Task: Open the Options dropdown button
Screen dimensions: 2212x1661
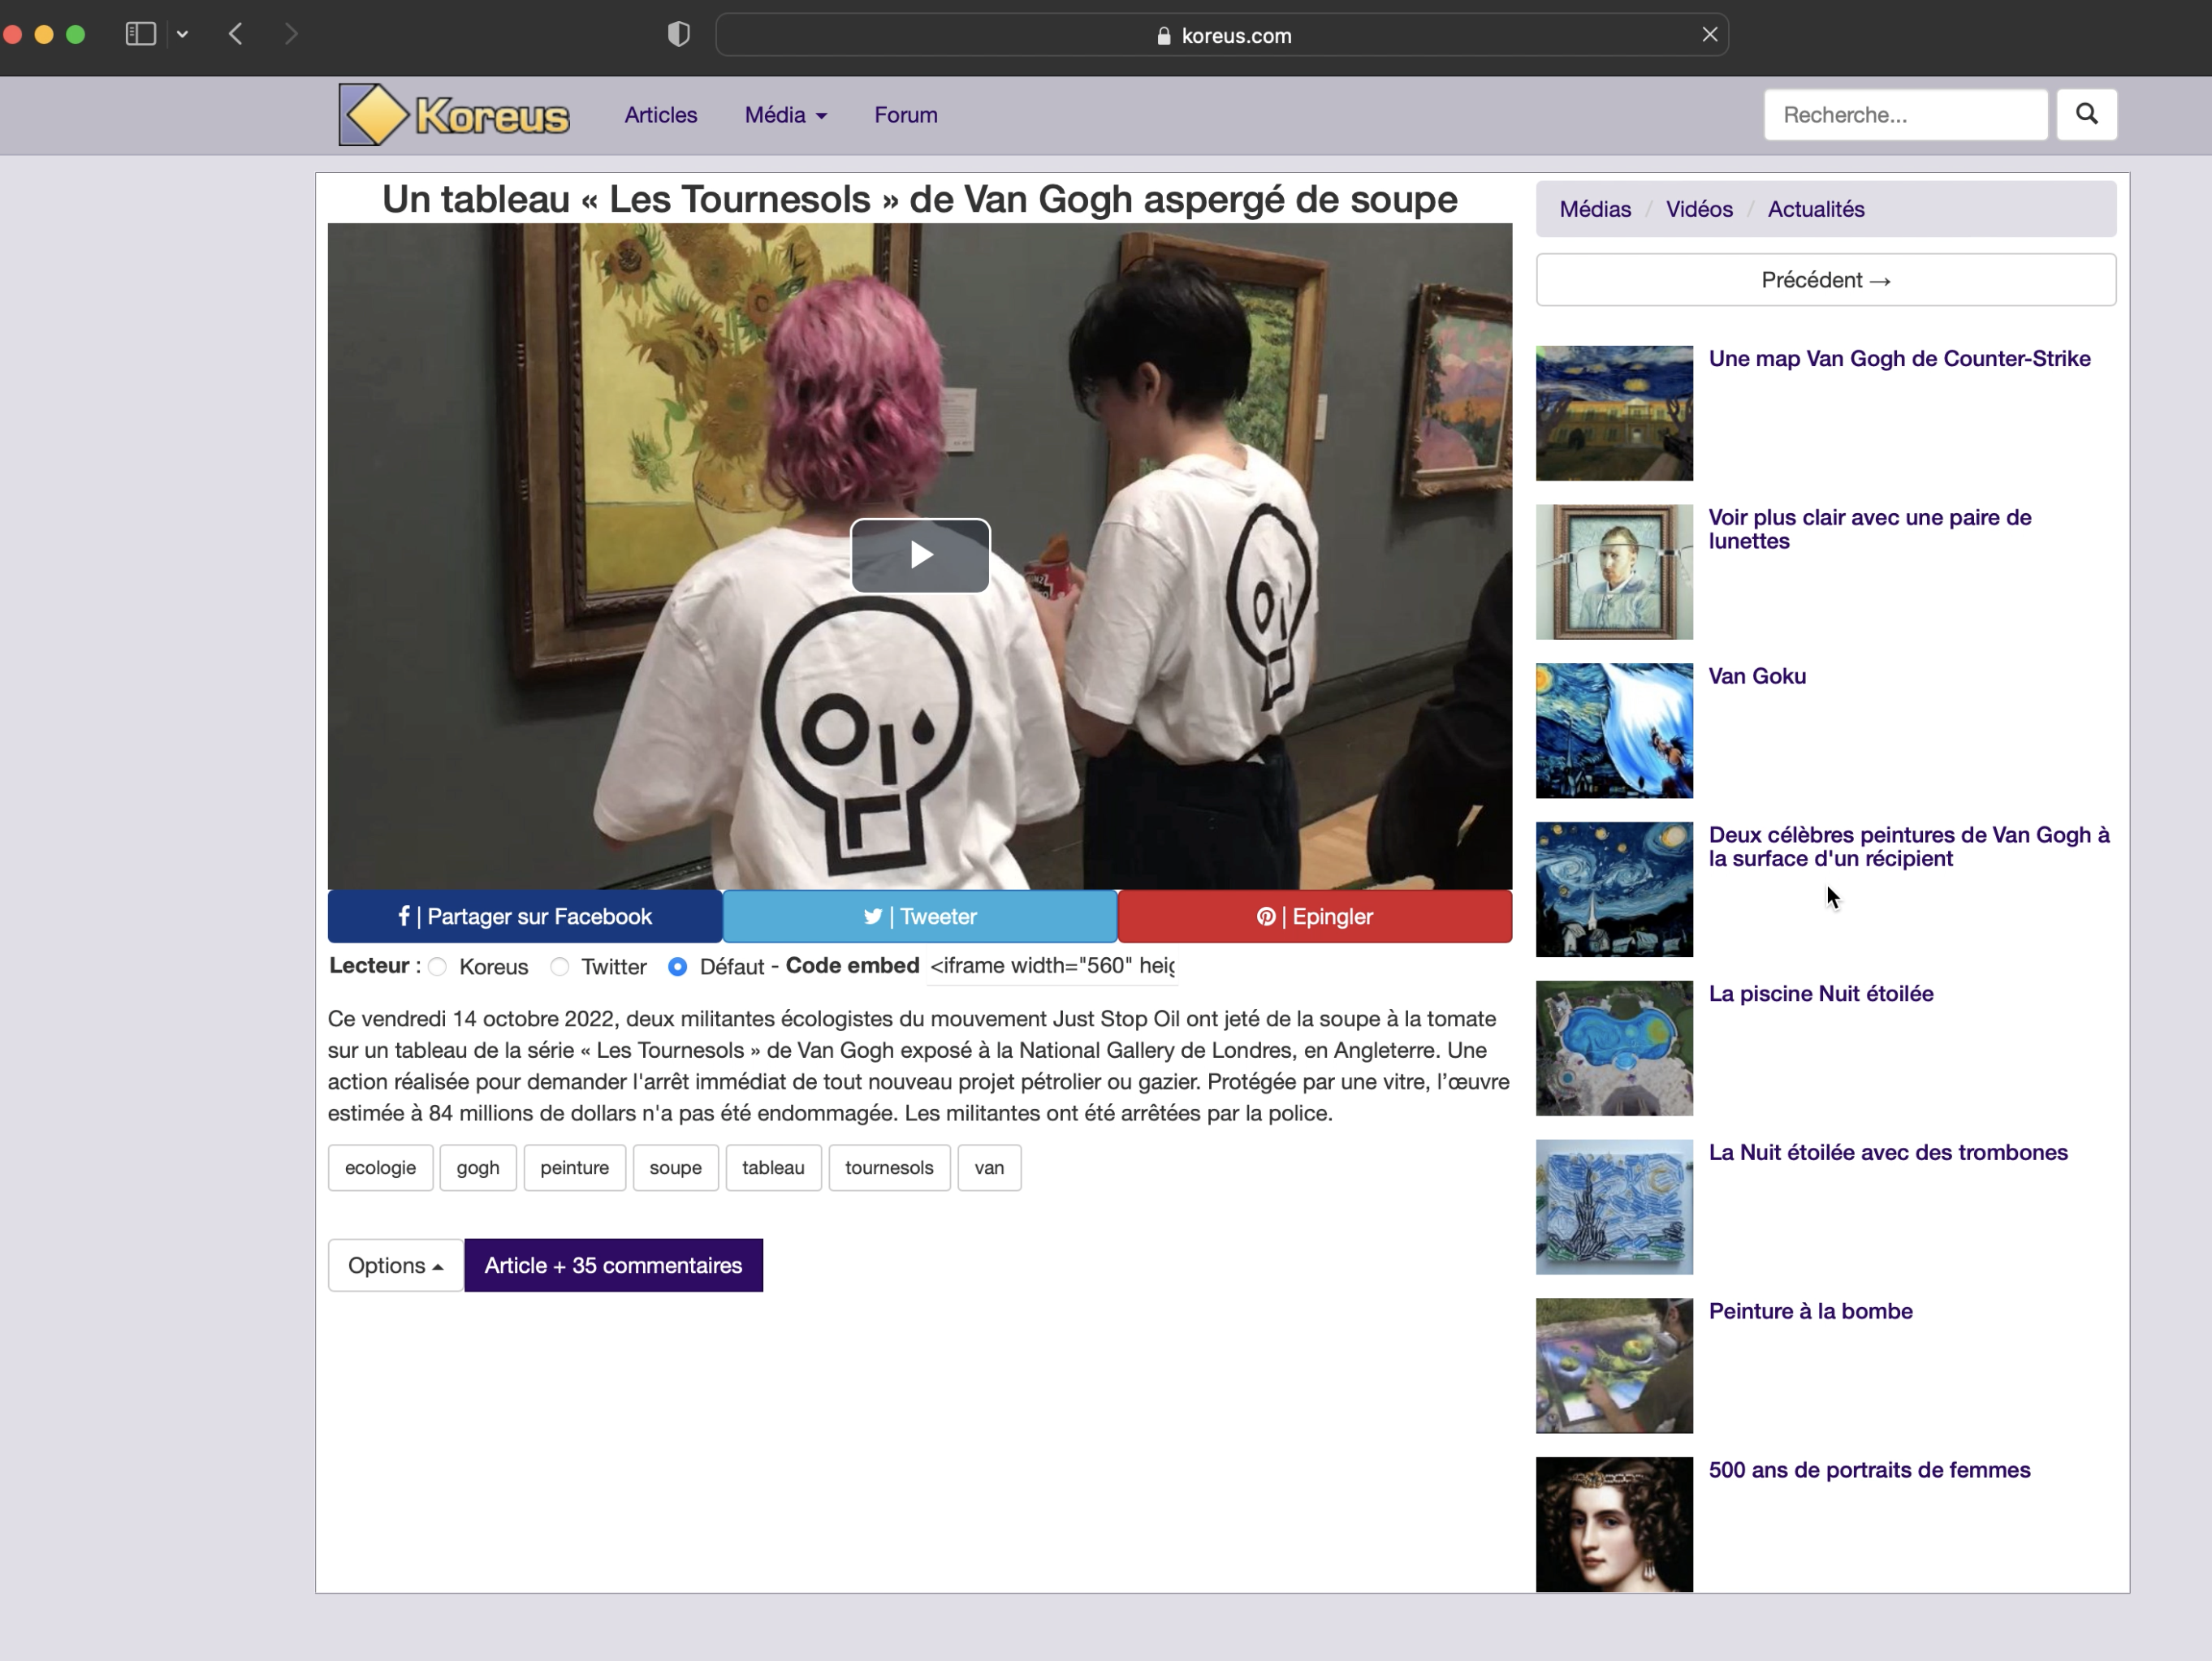Action: click(x=395, y=1265)
